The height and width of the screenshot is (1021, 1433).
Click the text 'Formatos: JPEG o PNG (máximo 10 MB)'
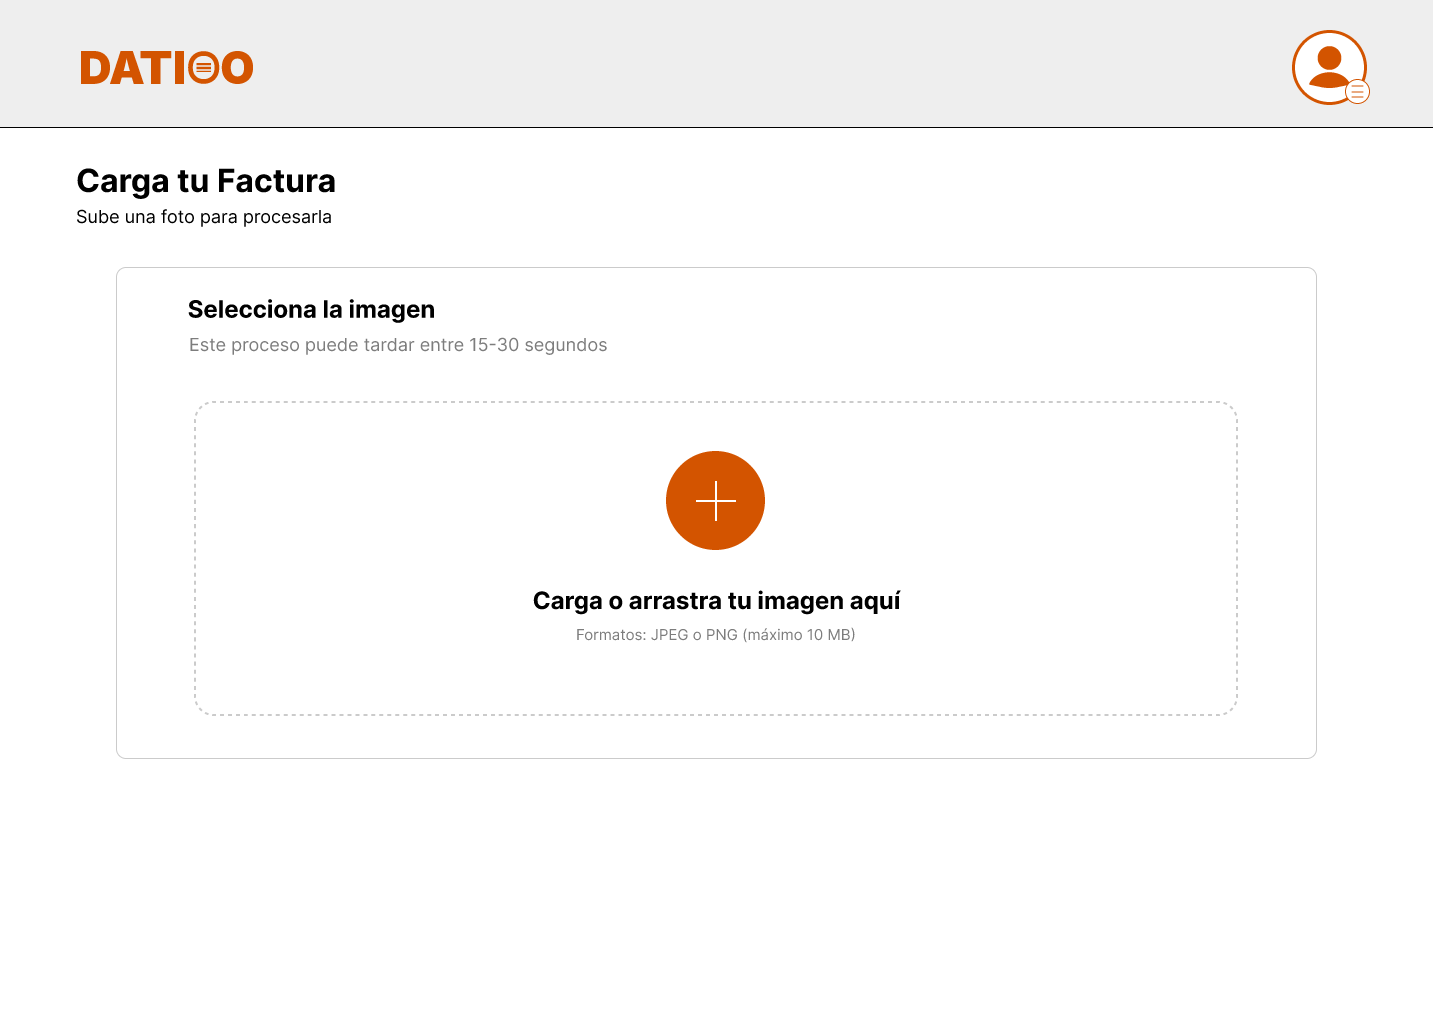[x=715, y=634]
